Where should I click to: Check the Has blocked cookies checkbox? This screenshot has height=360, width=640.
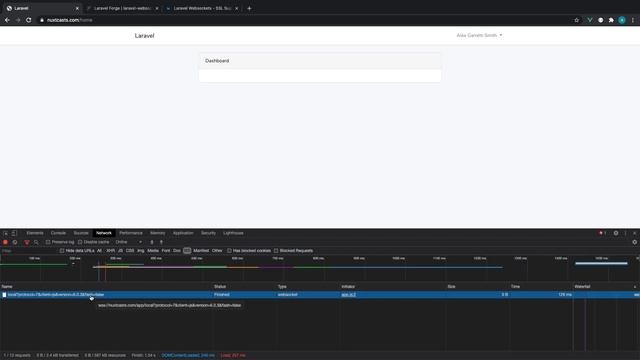(x=229, y=251)
